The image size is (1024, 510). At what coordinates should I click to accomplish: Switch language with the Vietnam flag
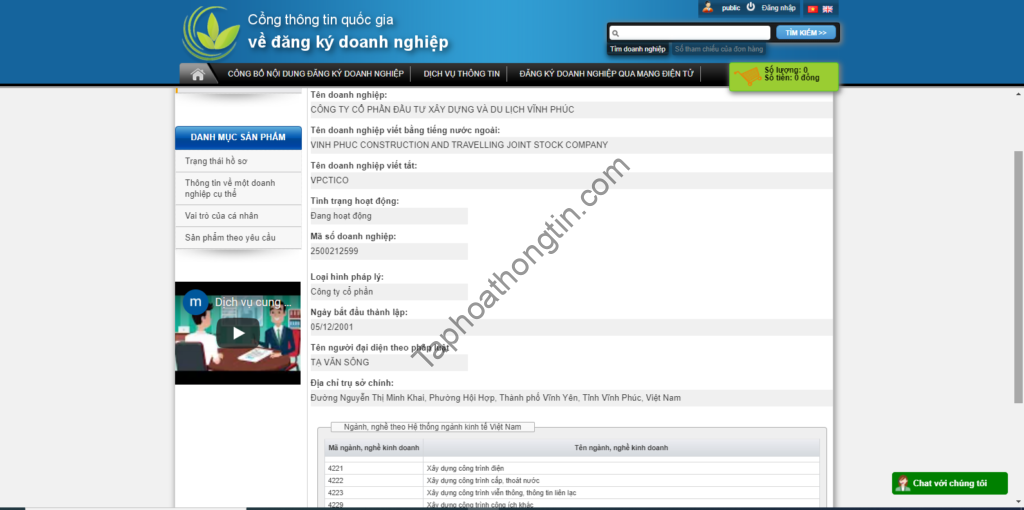813,9
